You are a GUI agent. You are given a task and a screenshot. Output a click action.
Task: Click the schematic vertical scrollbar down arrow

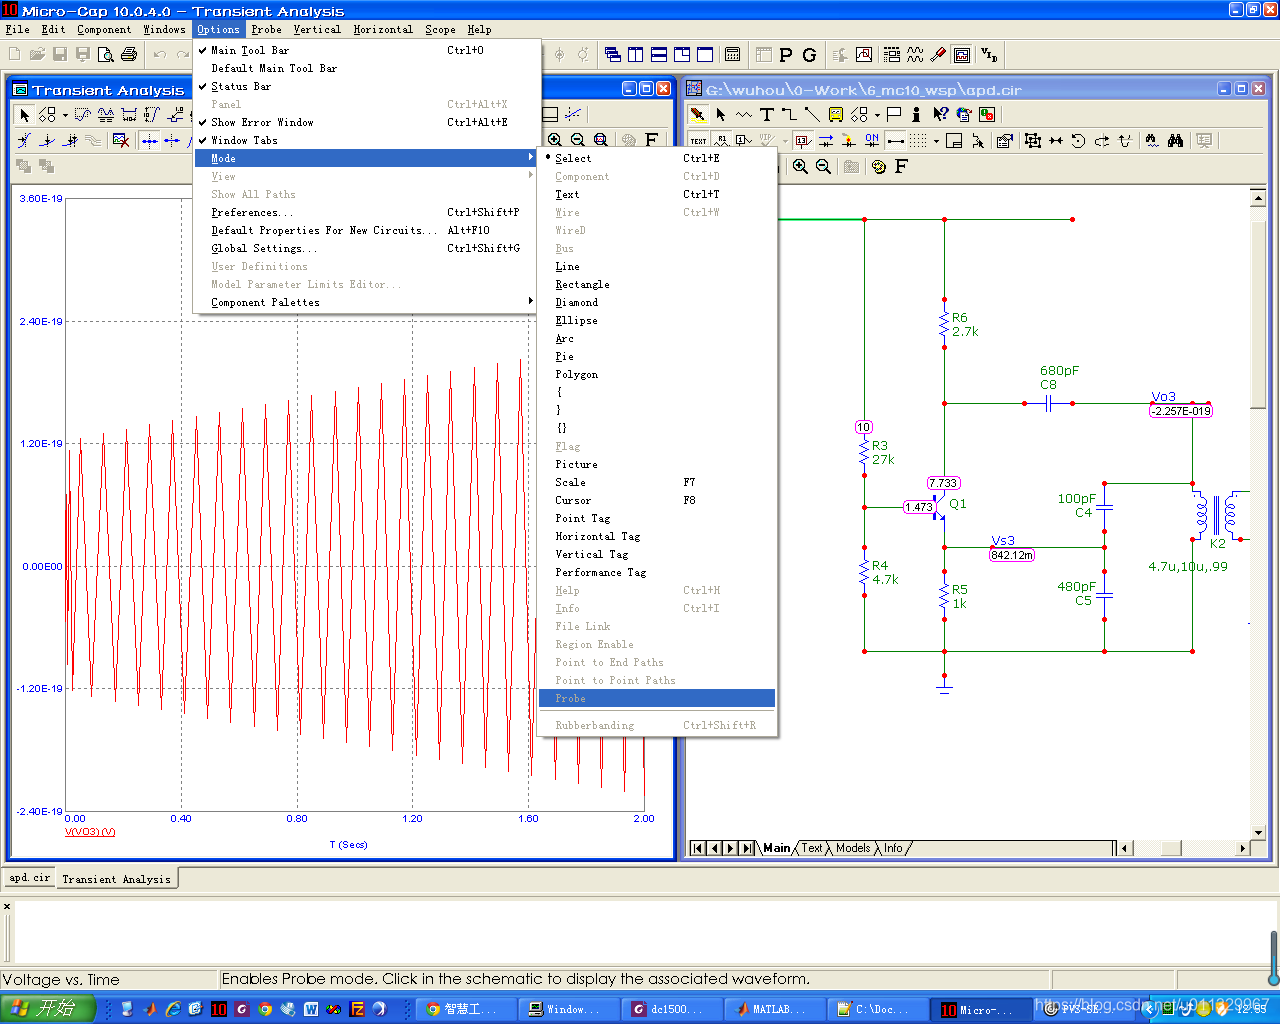[x=1259, y=832]
